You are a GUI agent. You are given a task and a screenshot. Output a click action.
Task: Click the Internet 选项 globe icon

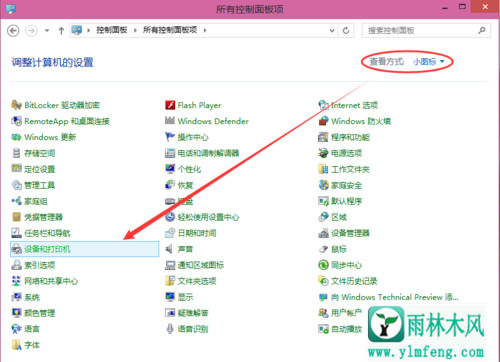pyautogui.click(x=323, y=105)
